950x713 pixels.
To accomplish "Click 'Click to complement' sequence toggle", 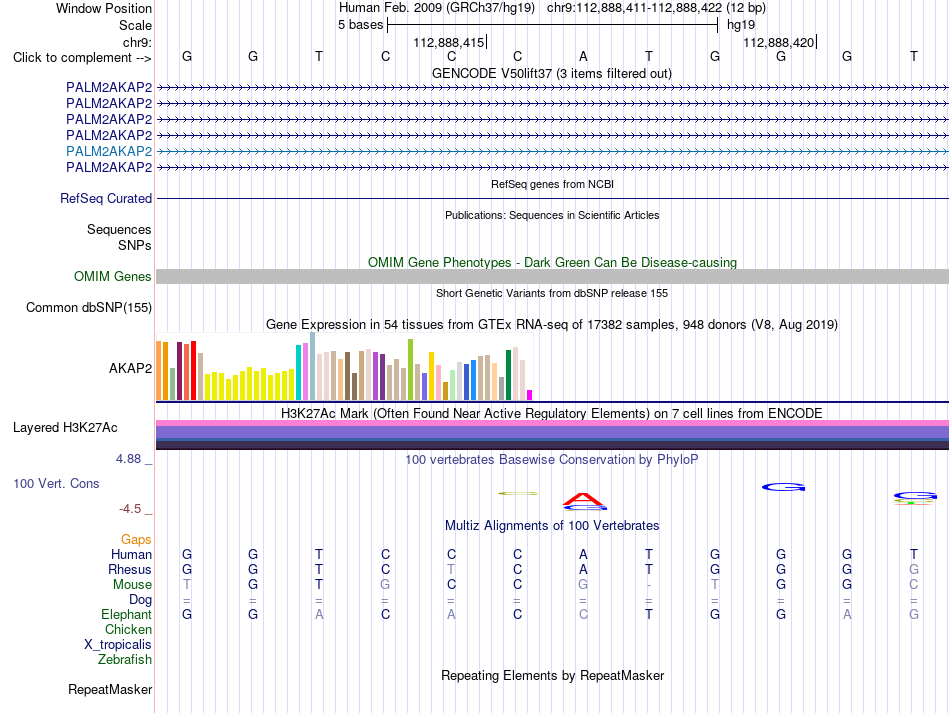I will tap(82, 58).
